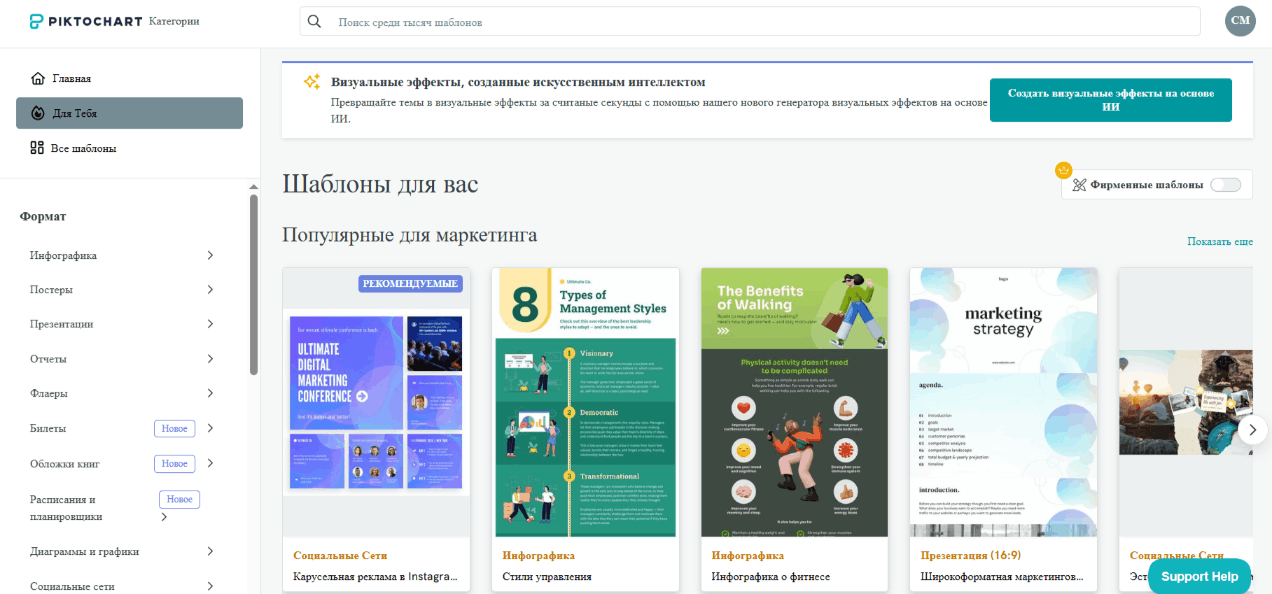This screenshot has width=1272, height=594.
Task: Click the Новое badge beside Обложки книг
Action: click(x=174, y=464)
